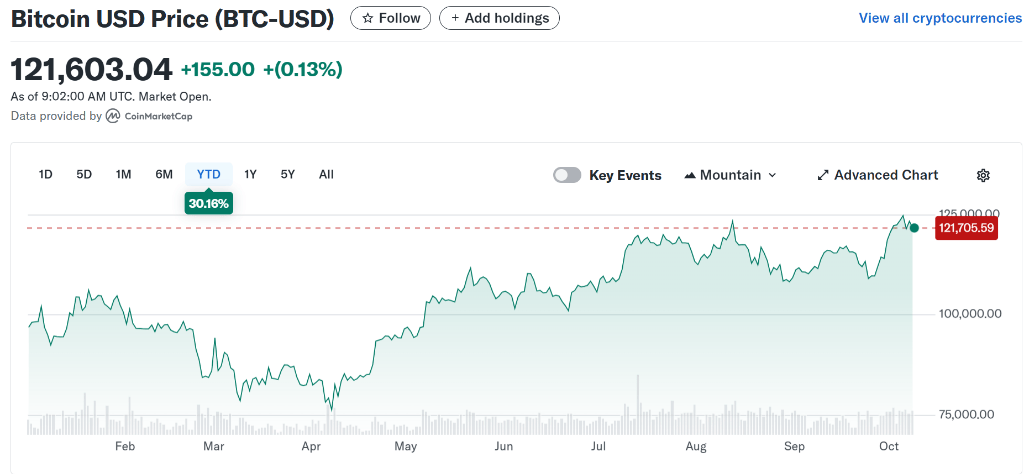Click the green current price dot
The image size is (1024, 474).
pyautogui.click(x=914, y=228)
